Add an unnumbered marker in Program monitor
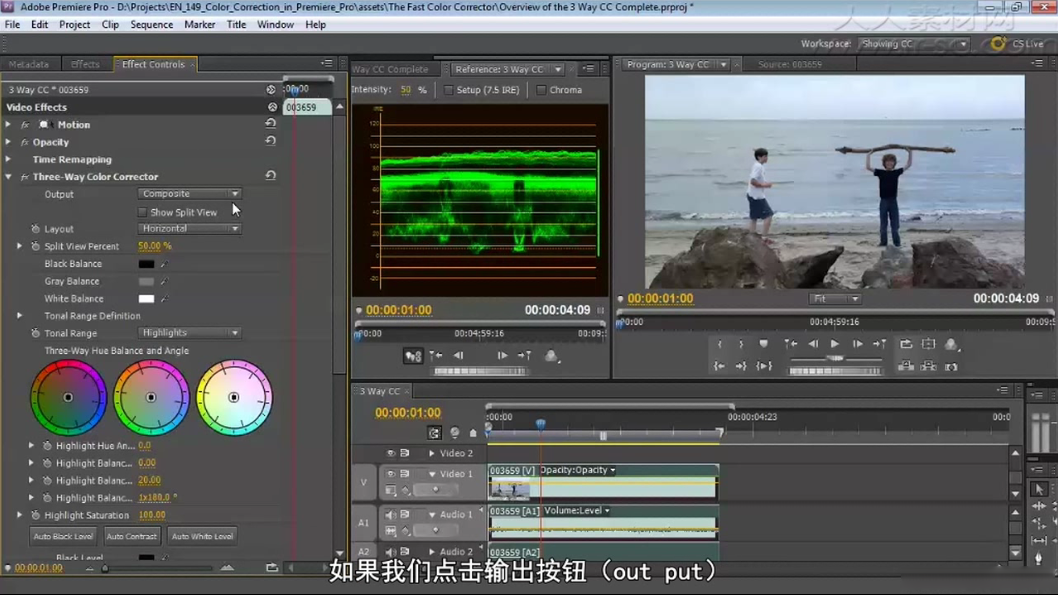Viewport: 1058px width, 595px height. pos(763,344)
